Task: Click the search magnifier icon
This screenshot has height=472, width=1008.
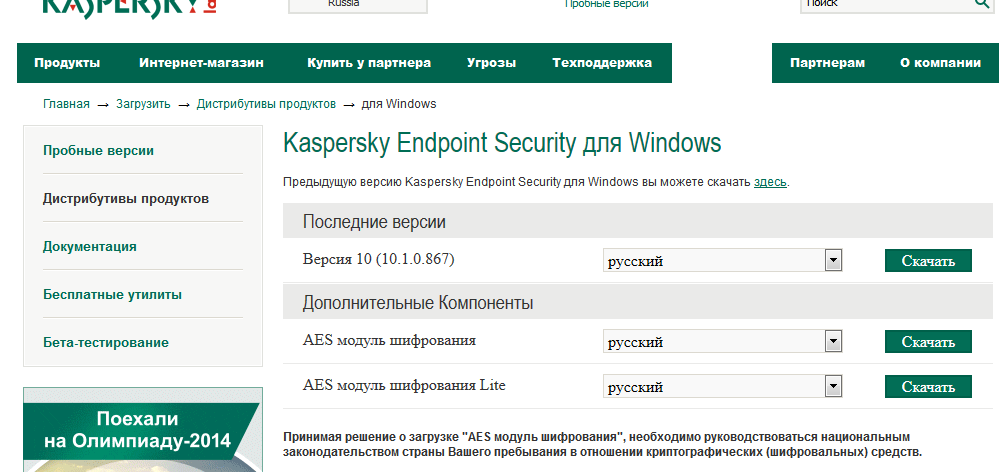Action: (983, 4)
